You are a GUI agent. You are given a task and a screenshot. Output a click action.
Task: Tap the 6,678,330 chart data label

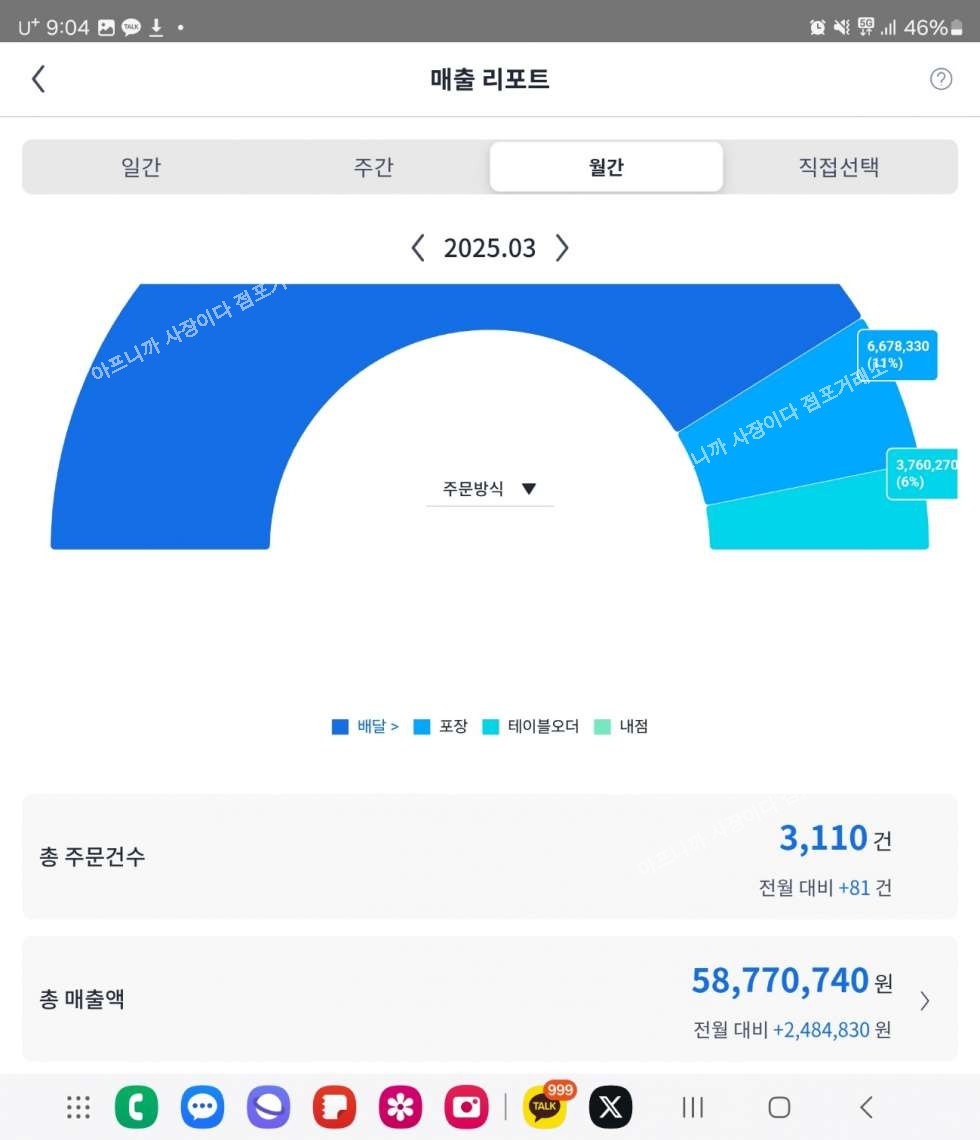897,354
